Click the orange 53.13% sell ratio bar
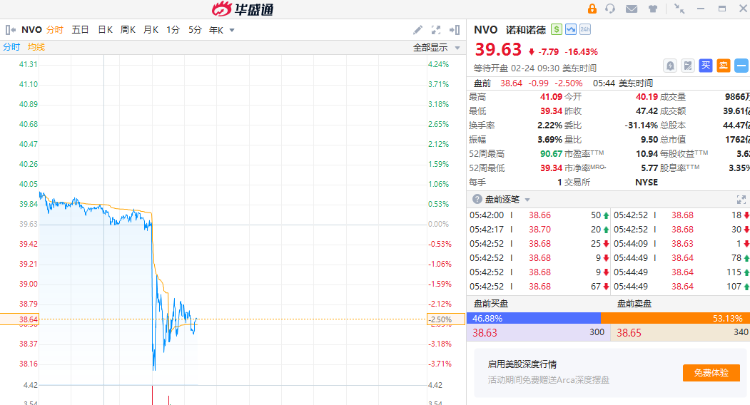This screenshot has width=750, height=405. [675, 318]
